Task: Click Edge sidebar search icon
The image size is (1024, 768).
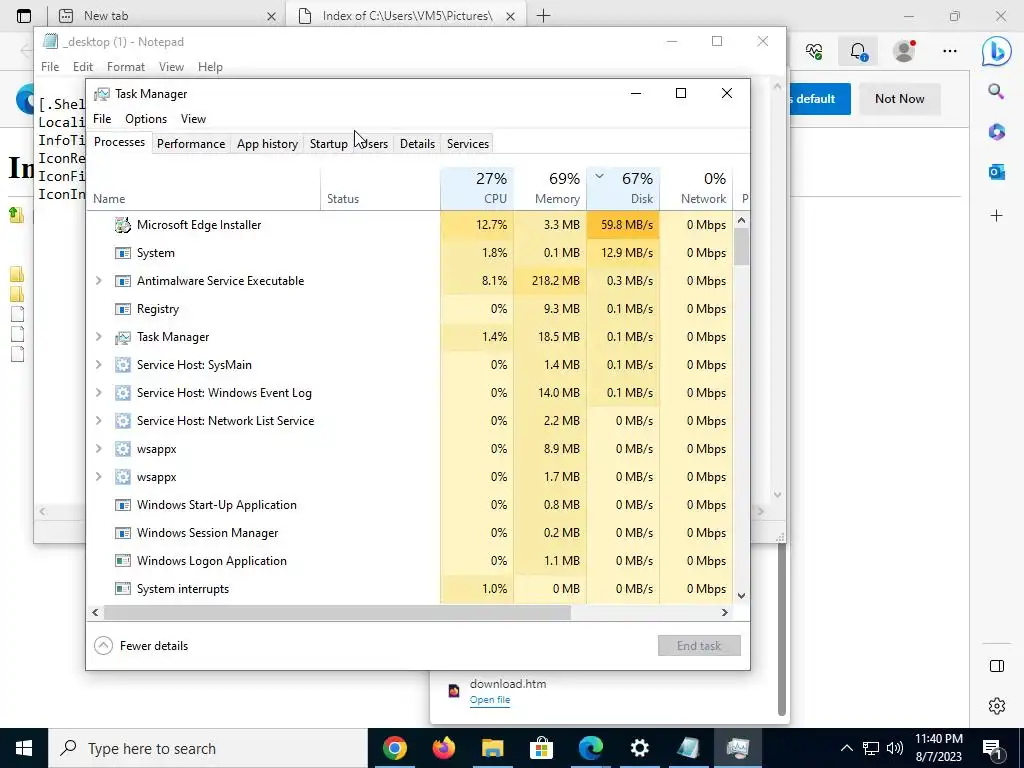Action: (x=996, y=91)
